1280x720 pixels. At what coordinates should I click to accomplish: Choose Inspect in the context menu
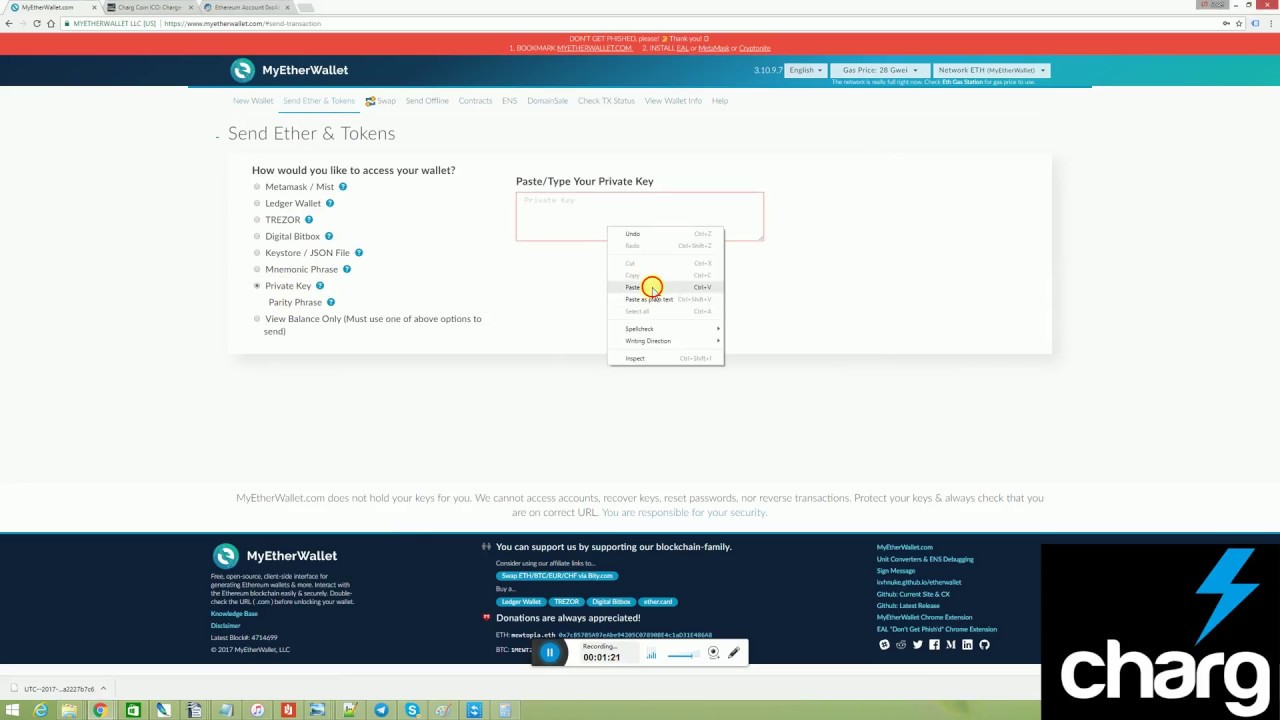point(665,358)
